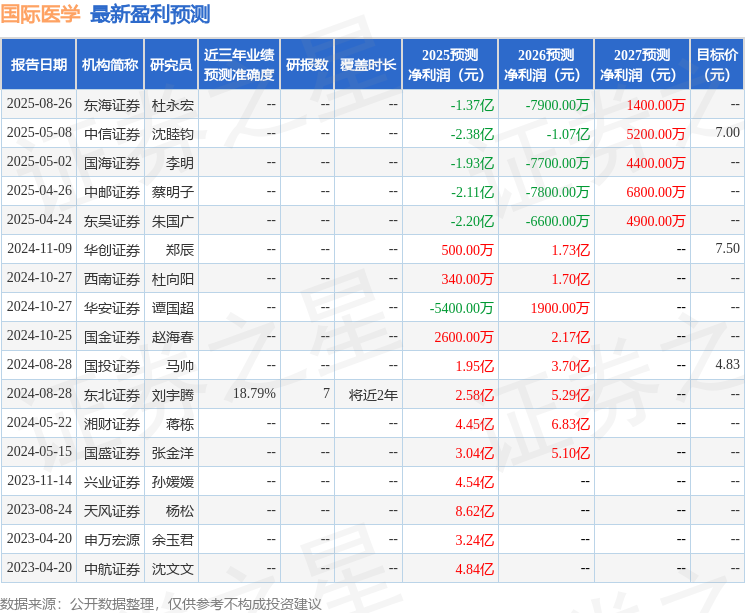Select the 覆盖时长 column header
745x613 pixels.
pos(368,65)
